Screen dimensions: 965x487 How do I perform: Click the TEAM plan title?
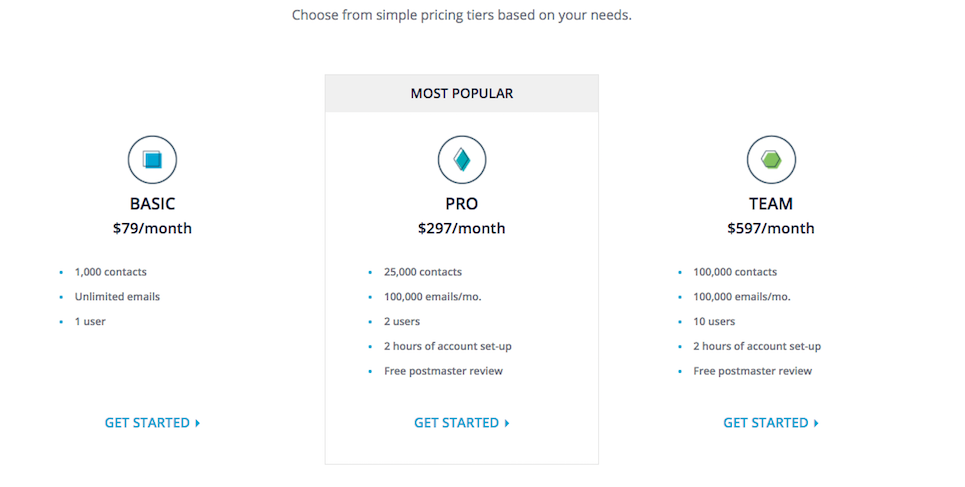tap(771, 204)
